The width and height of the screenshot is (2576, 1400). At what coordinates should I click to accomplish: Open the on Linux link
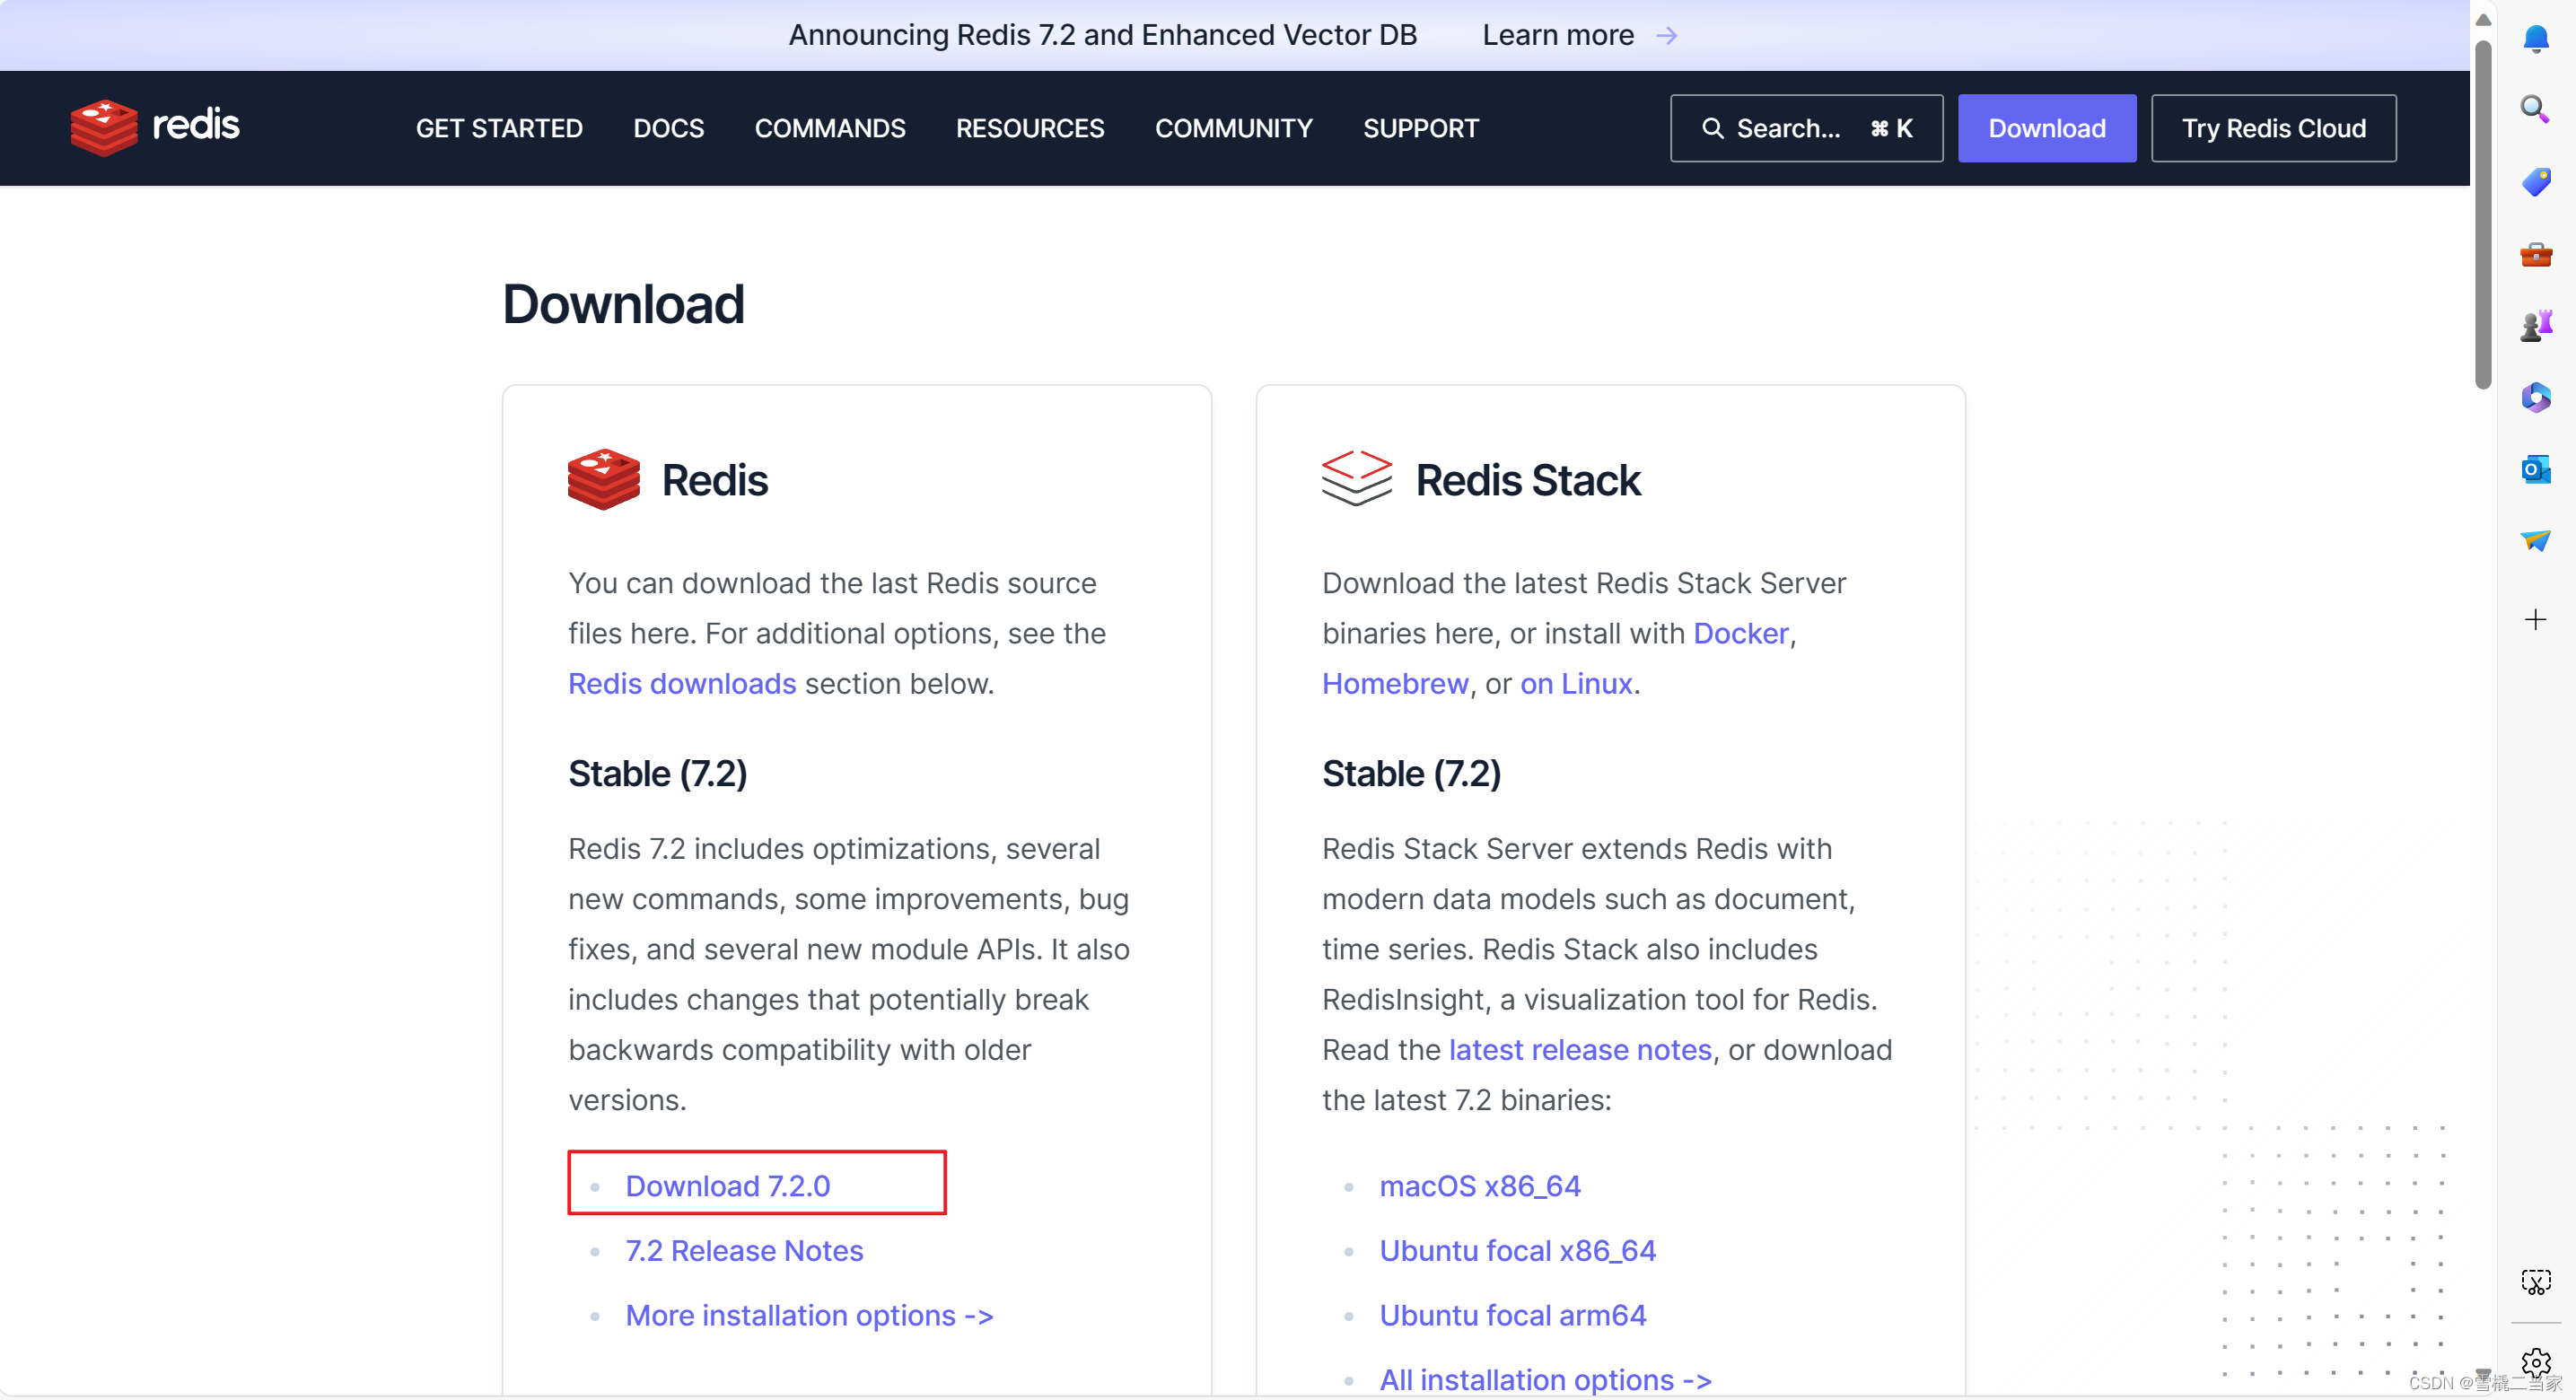point(1576,683)
